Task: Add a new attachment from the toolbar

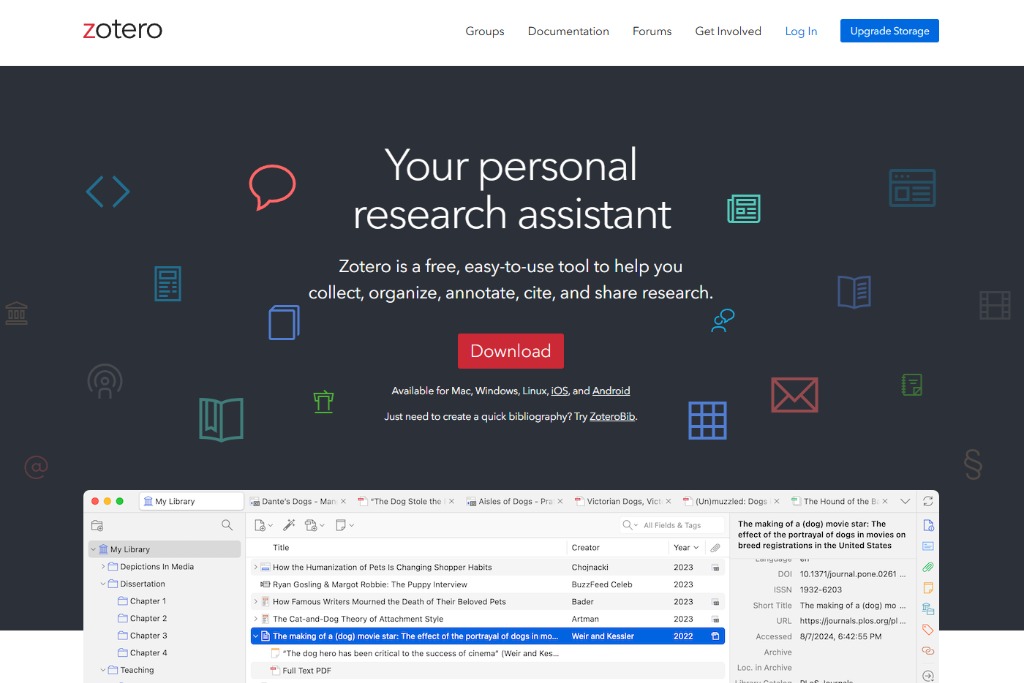Action: 313,524
